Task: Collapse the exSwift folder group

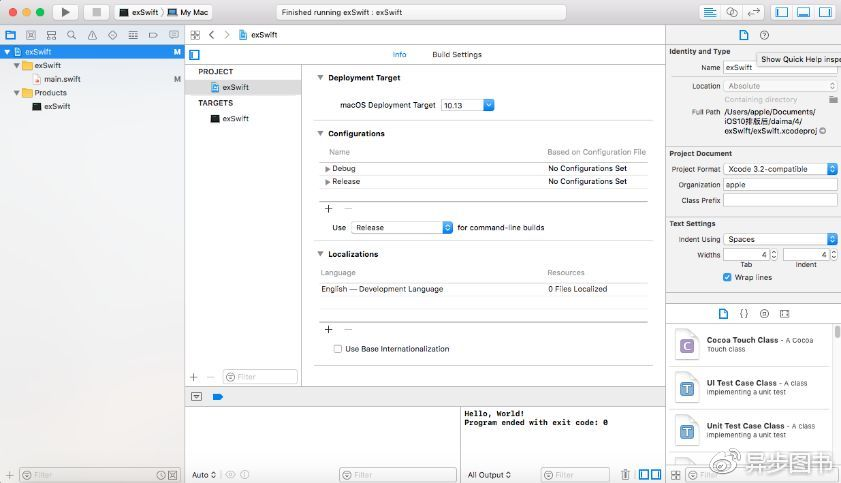Action: [x=17, y=65]
